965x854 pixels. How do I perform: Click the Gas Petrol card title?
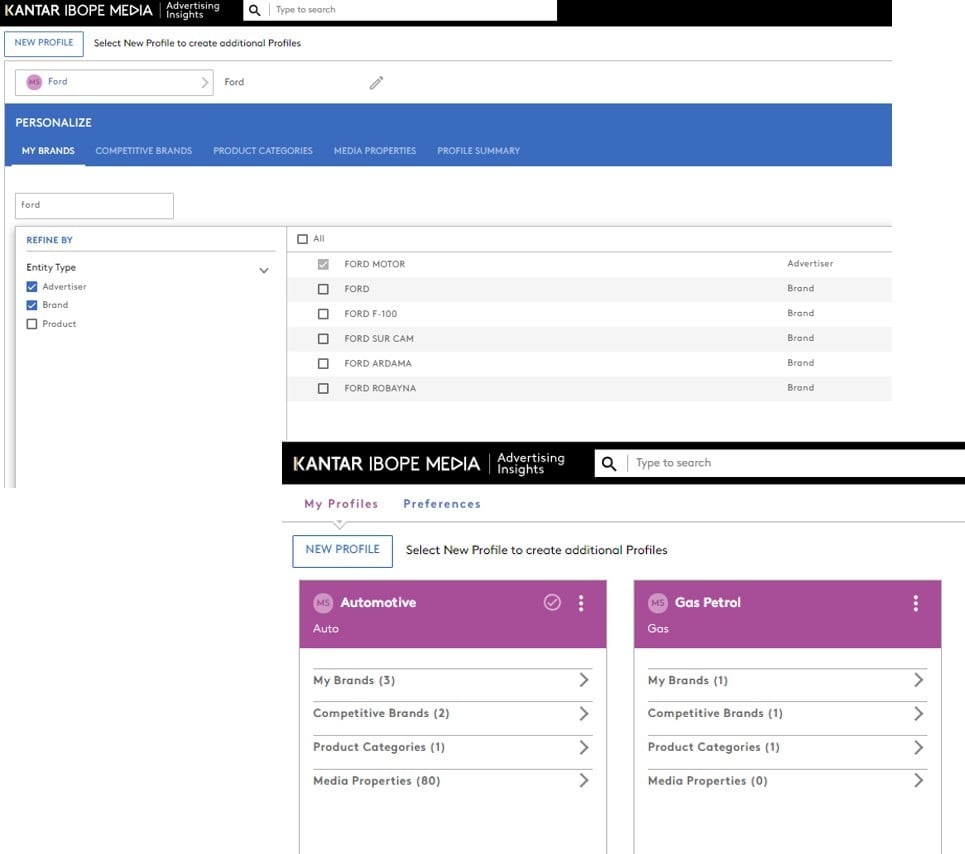coord(708,602)
